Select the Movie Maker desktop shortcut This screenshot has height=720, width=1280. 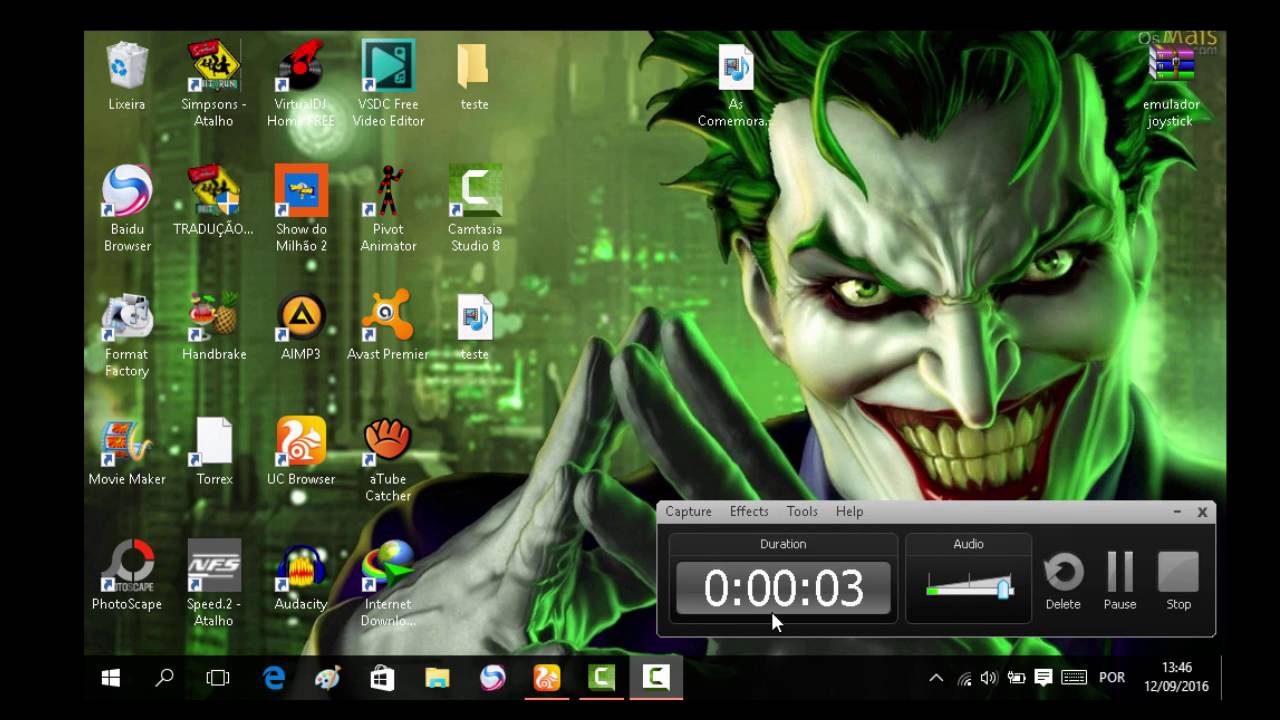127,451
